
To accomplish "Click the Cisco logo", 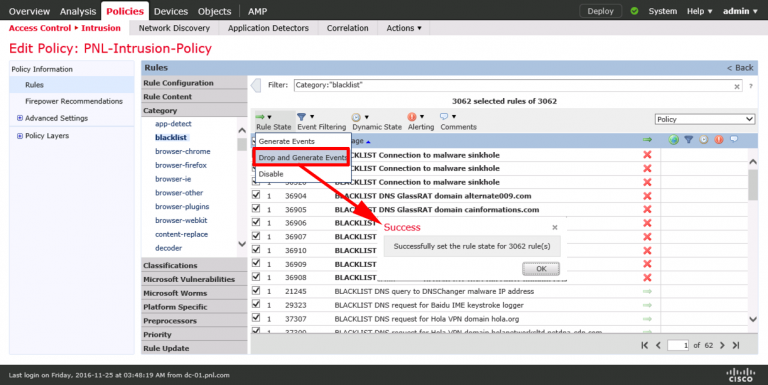I will [x=740, y=375].
